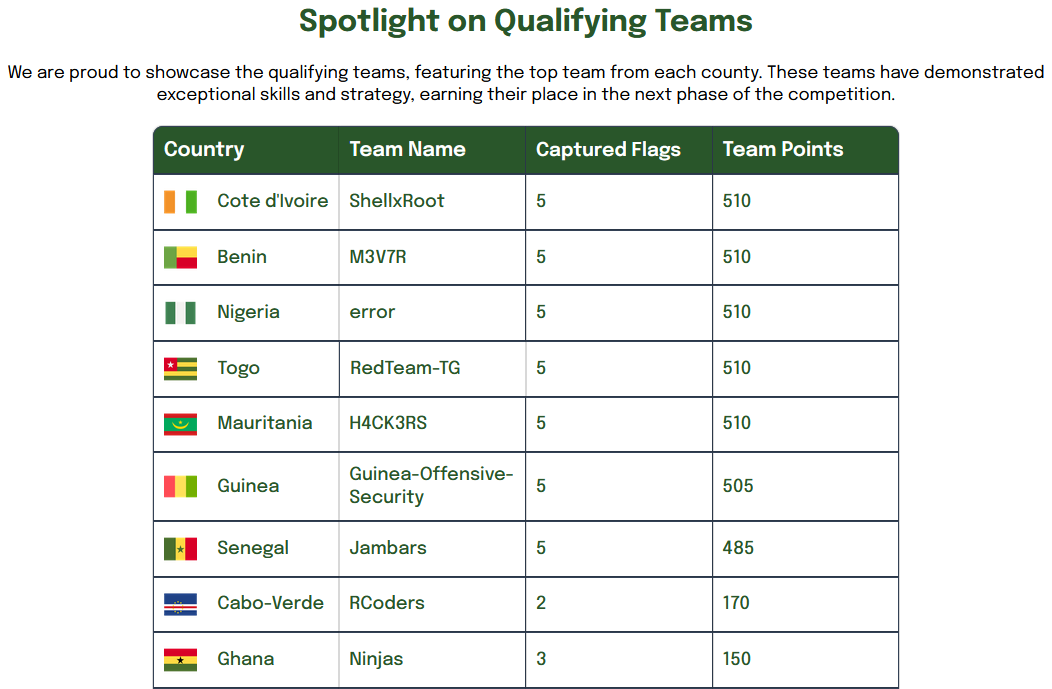Click the Jambars team name cell
1052x689 pixels.
point(432,549)
